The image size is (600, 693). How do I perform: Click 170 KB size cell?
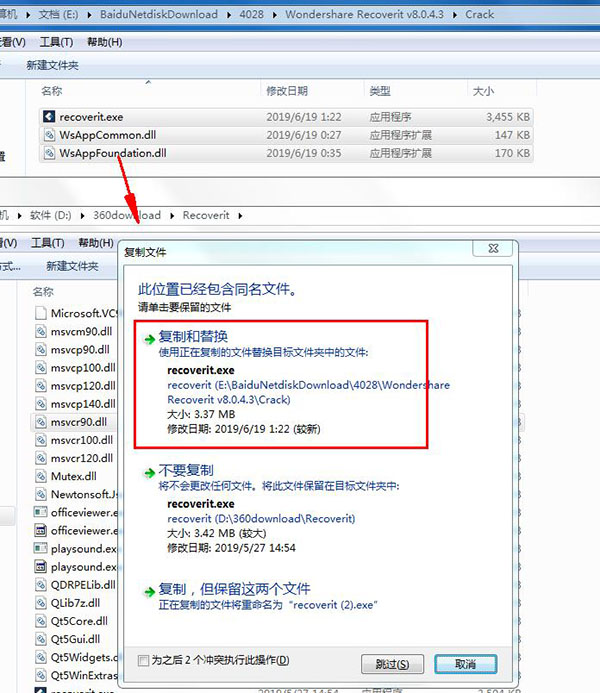click(x=512, y=153)
